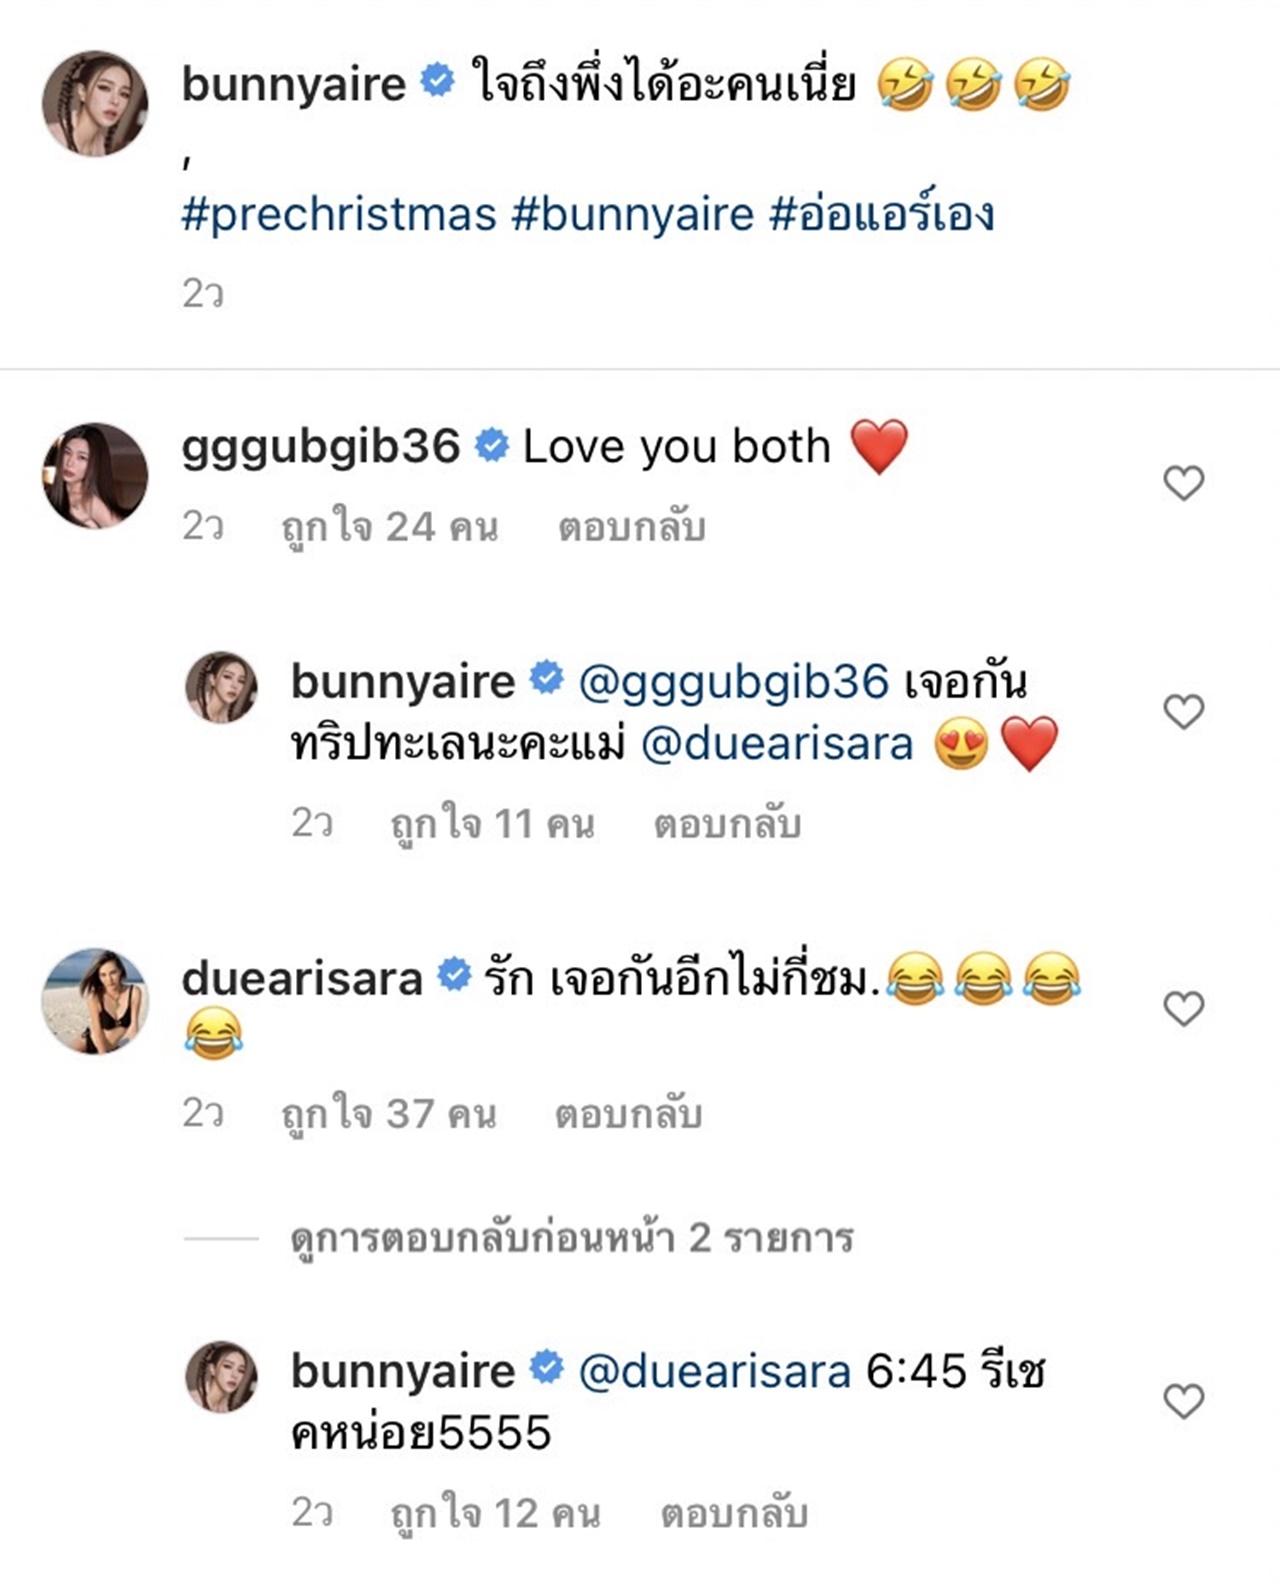1280x1584 pixels.
Task: Open the gggubgib36 username link
Action: point(320,447)
